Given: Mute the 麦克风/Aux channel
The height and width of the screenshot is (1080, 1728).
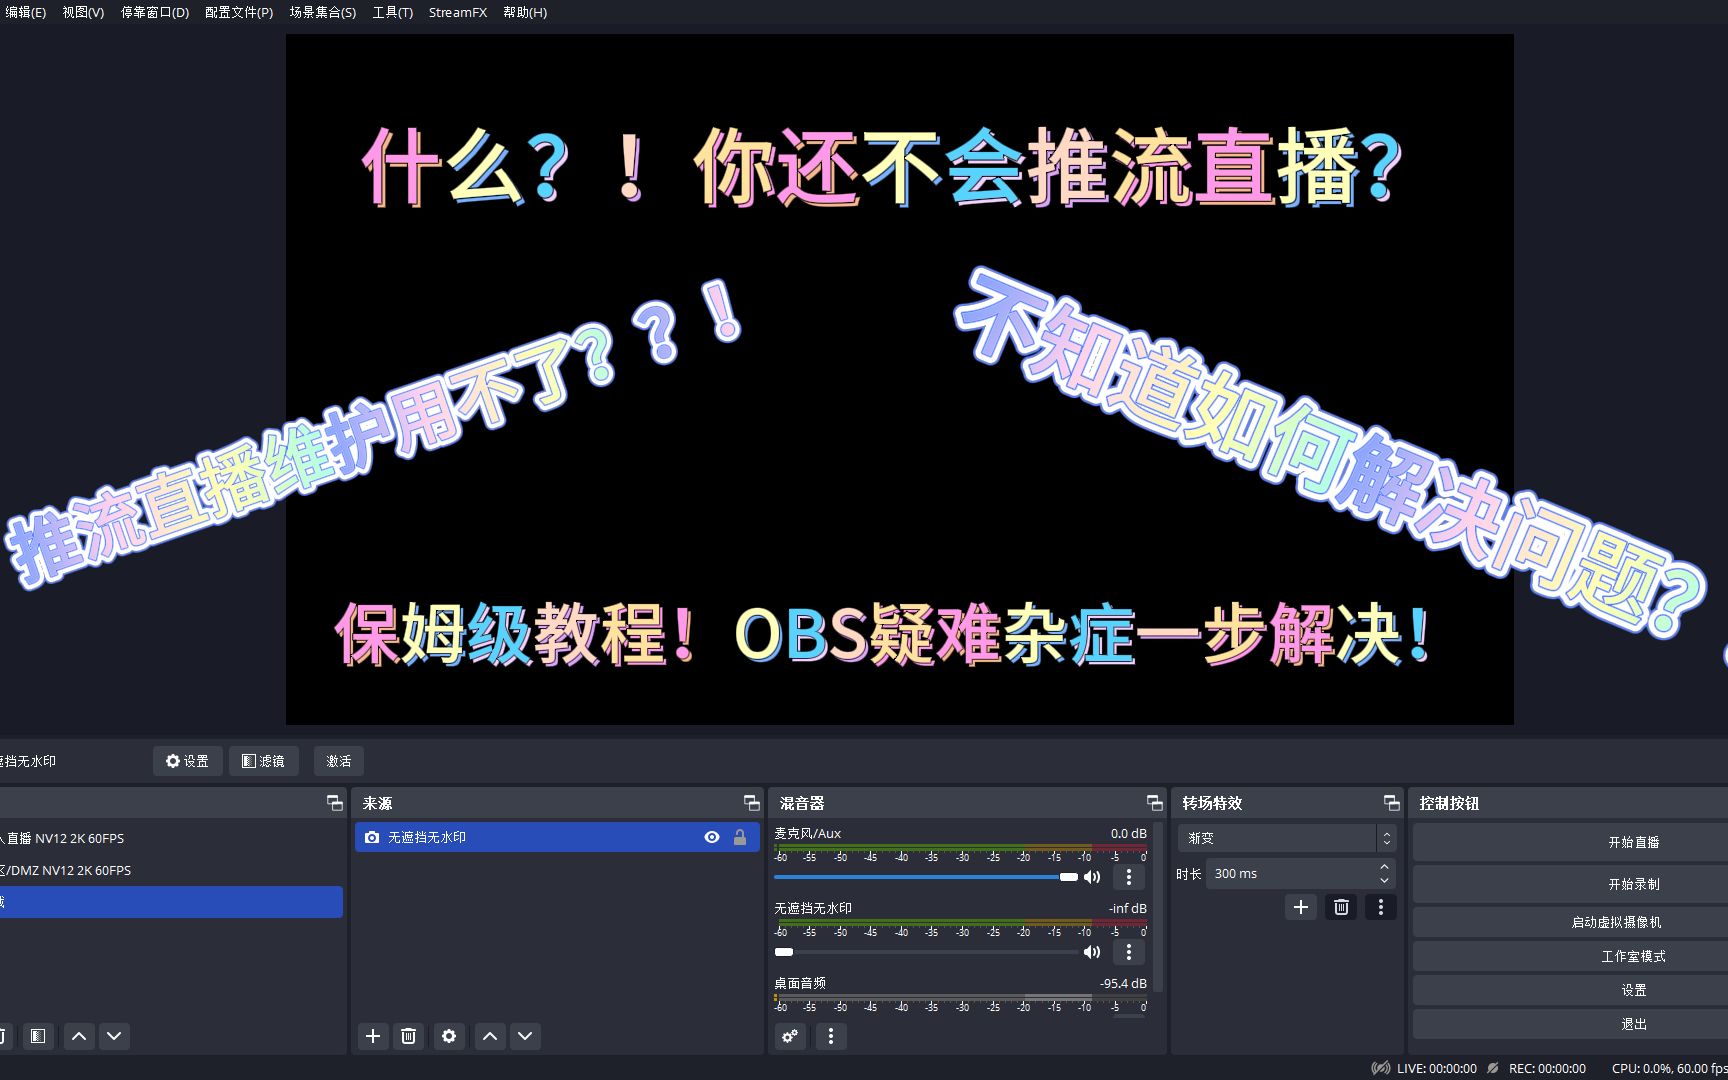Looking at the screenshot, I should point(1092,877).
